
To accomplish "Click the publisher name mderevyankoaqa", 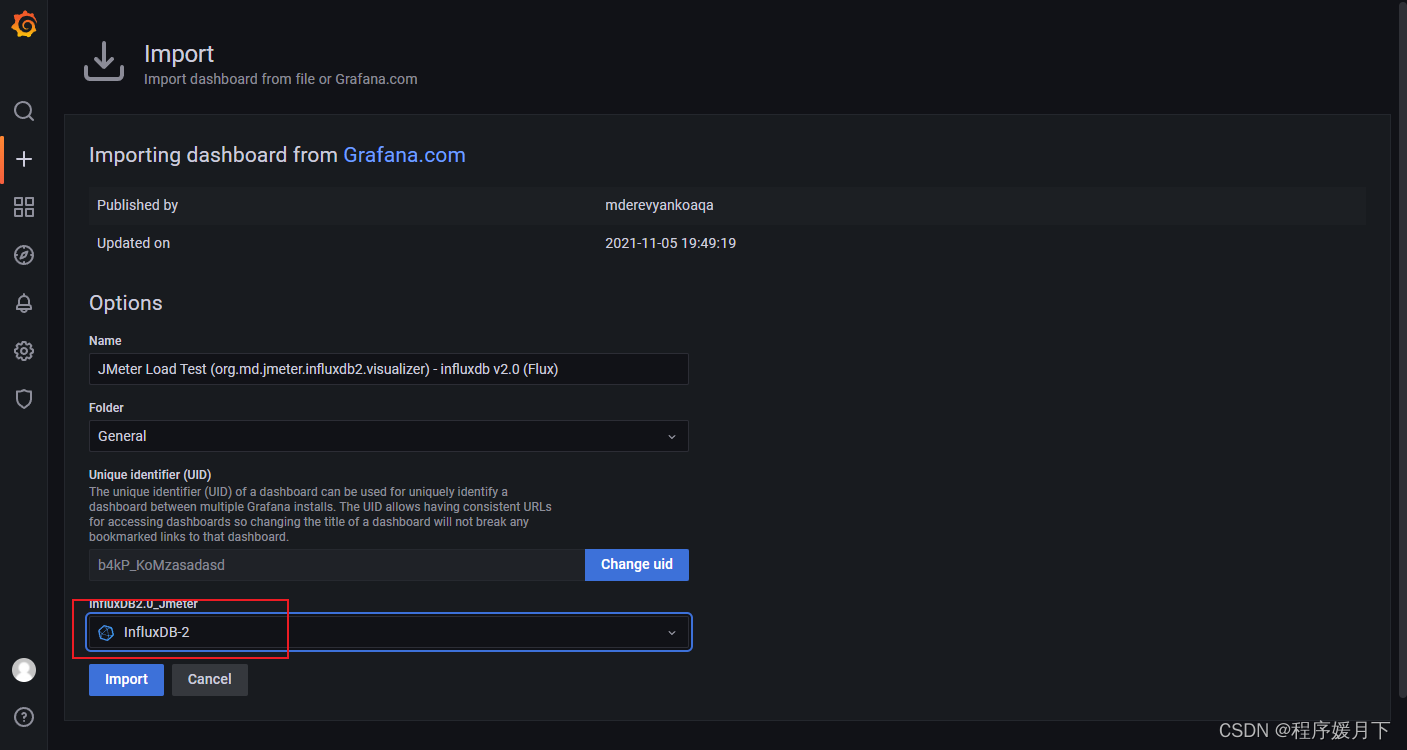I will (659, 205).
